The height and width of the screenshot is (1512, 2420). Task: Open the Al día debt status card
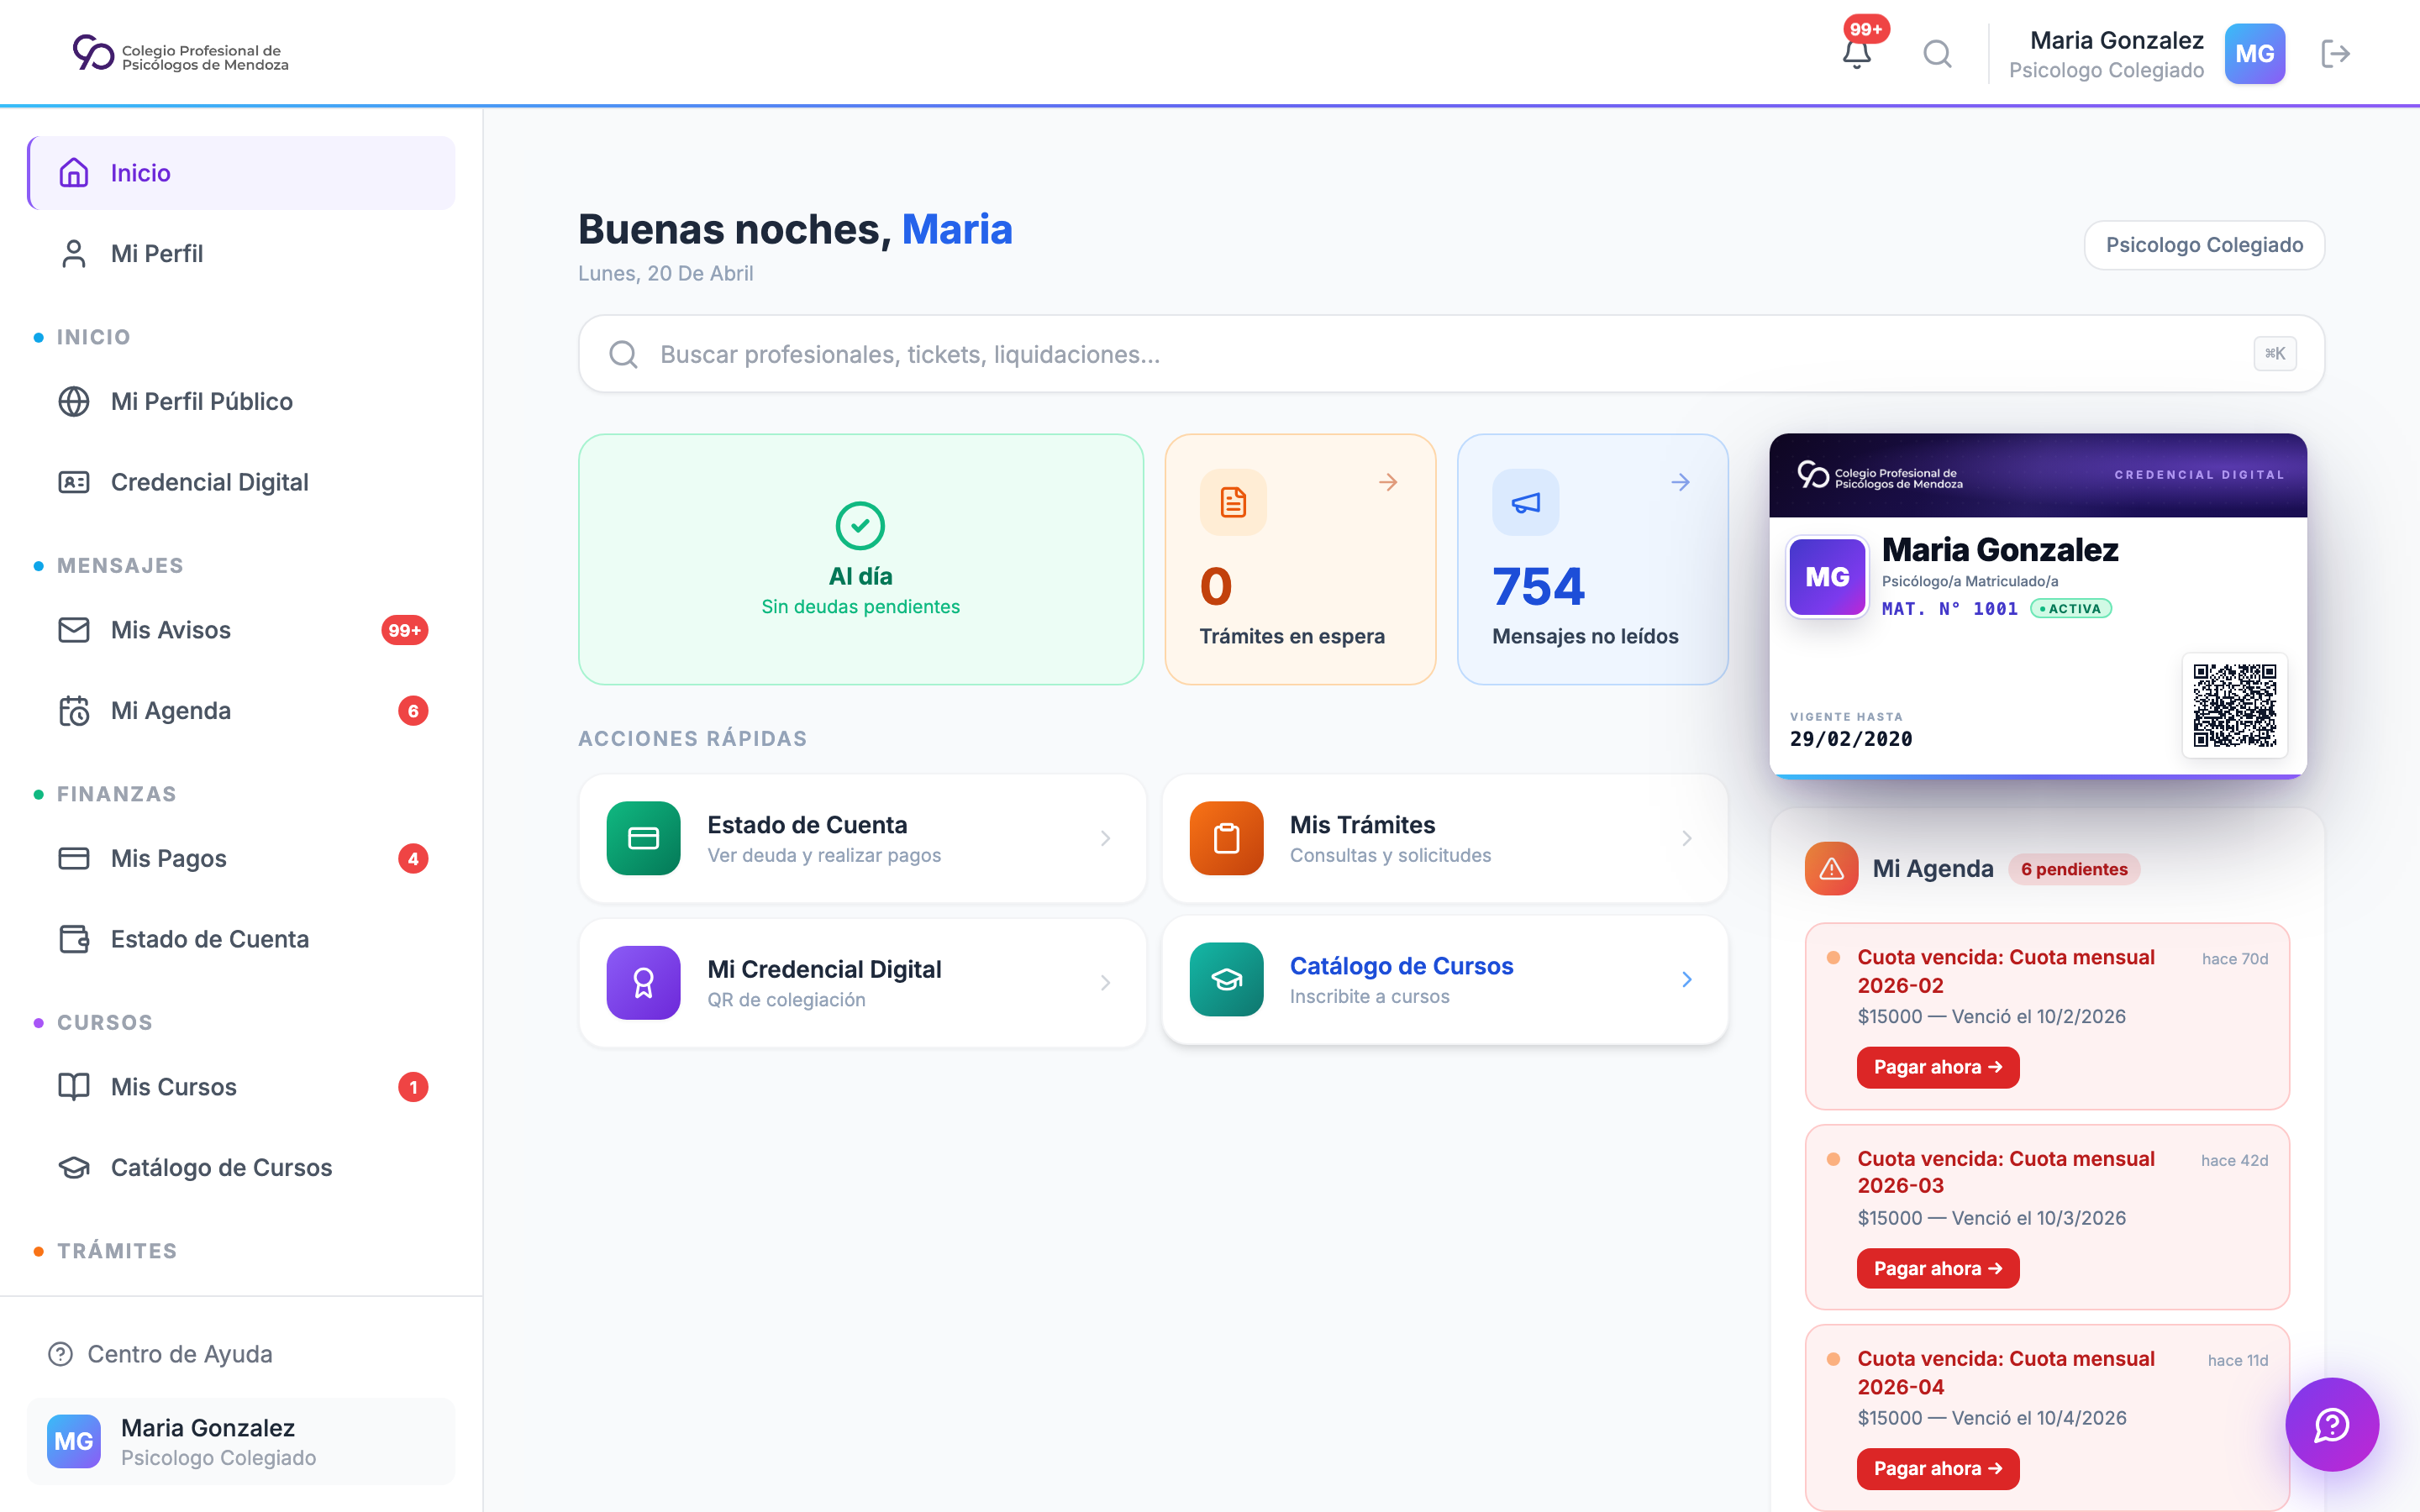click(860, 559)
